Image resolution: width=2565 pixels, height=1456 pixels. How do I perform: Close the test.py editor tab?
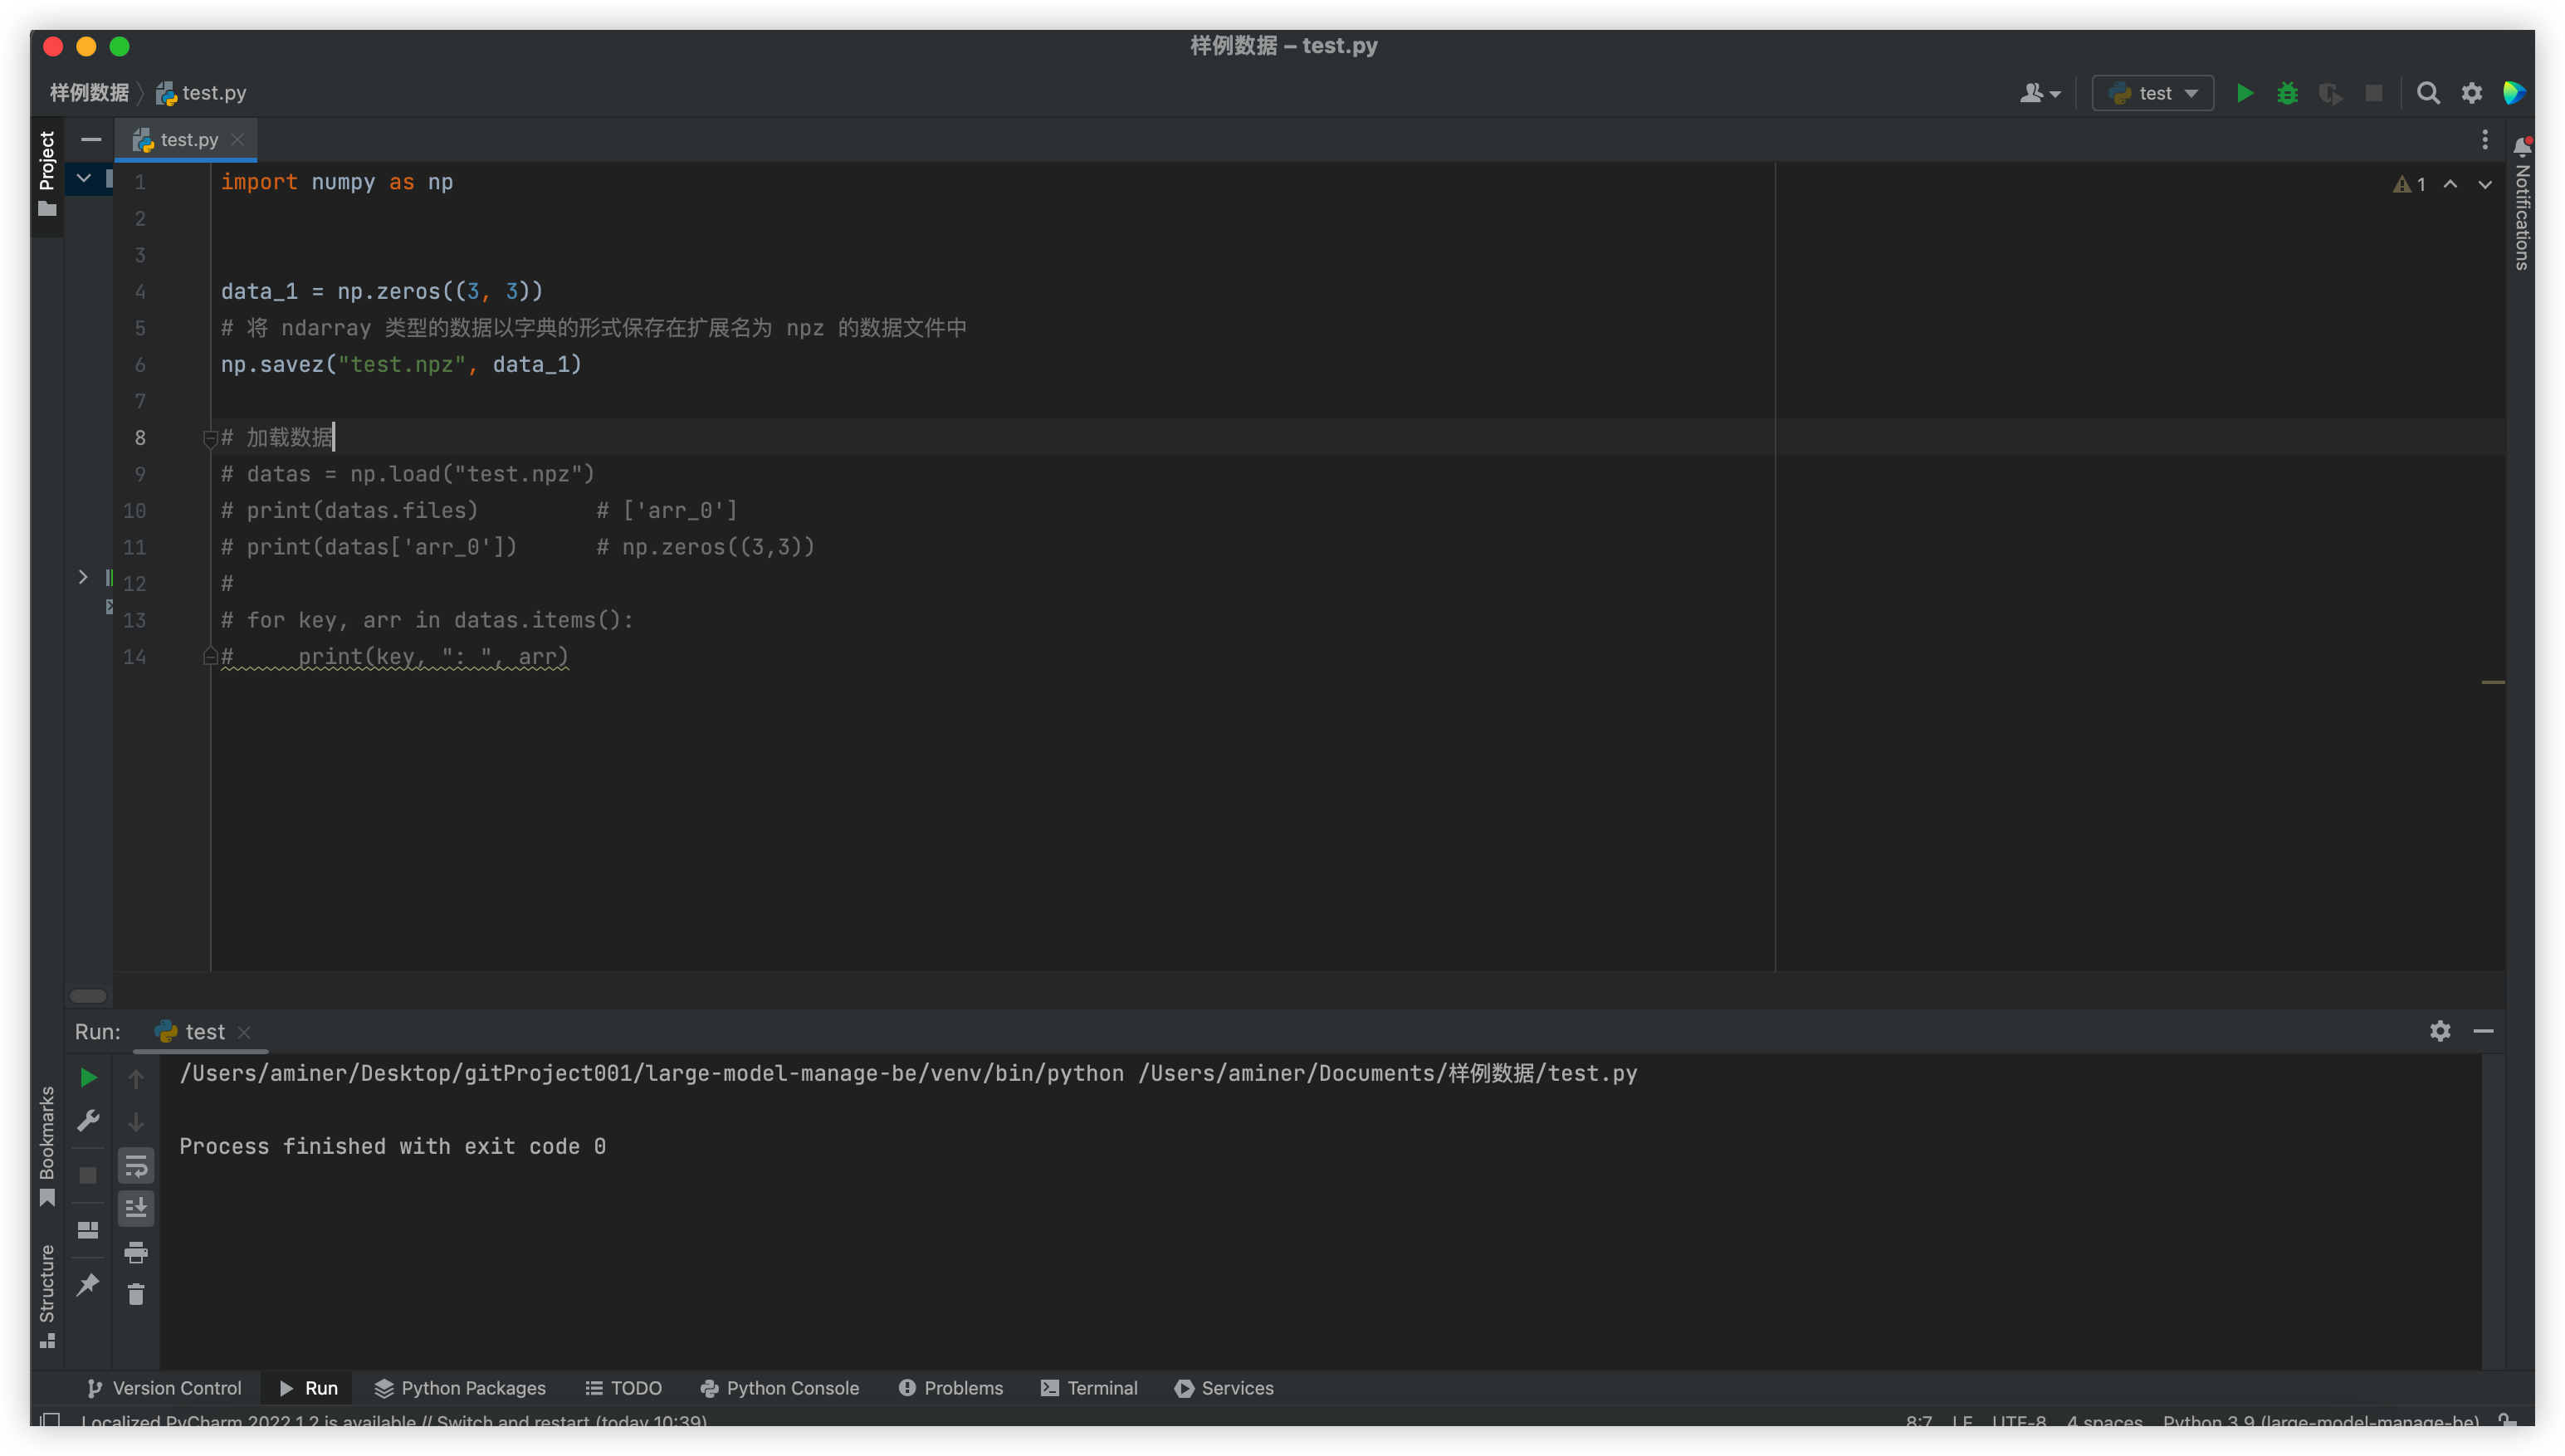237,140
